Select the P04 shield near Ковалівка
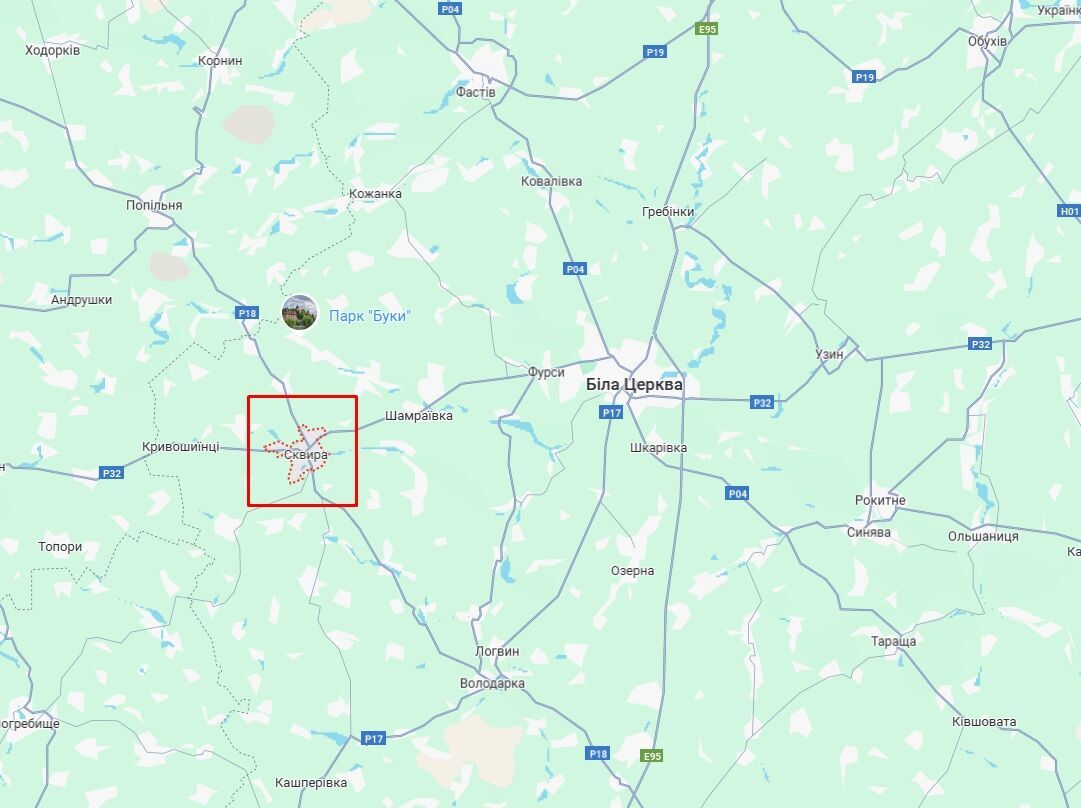This screenshot has height=808, width=1081. 576,269
